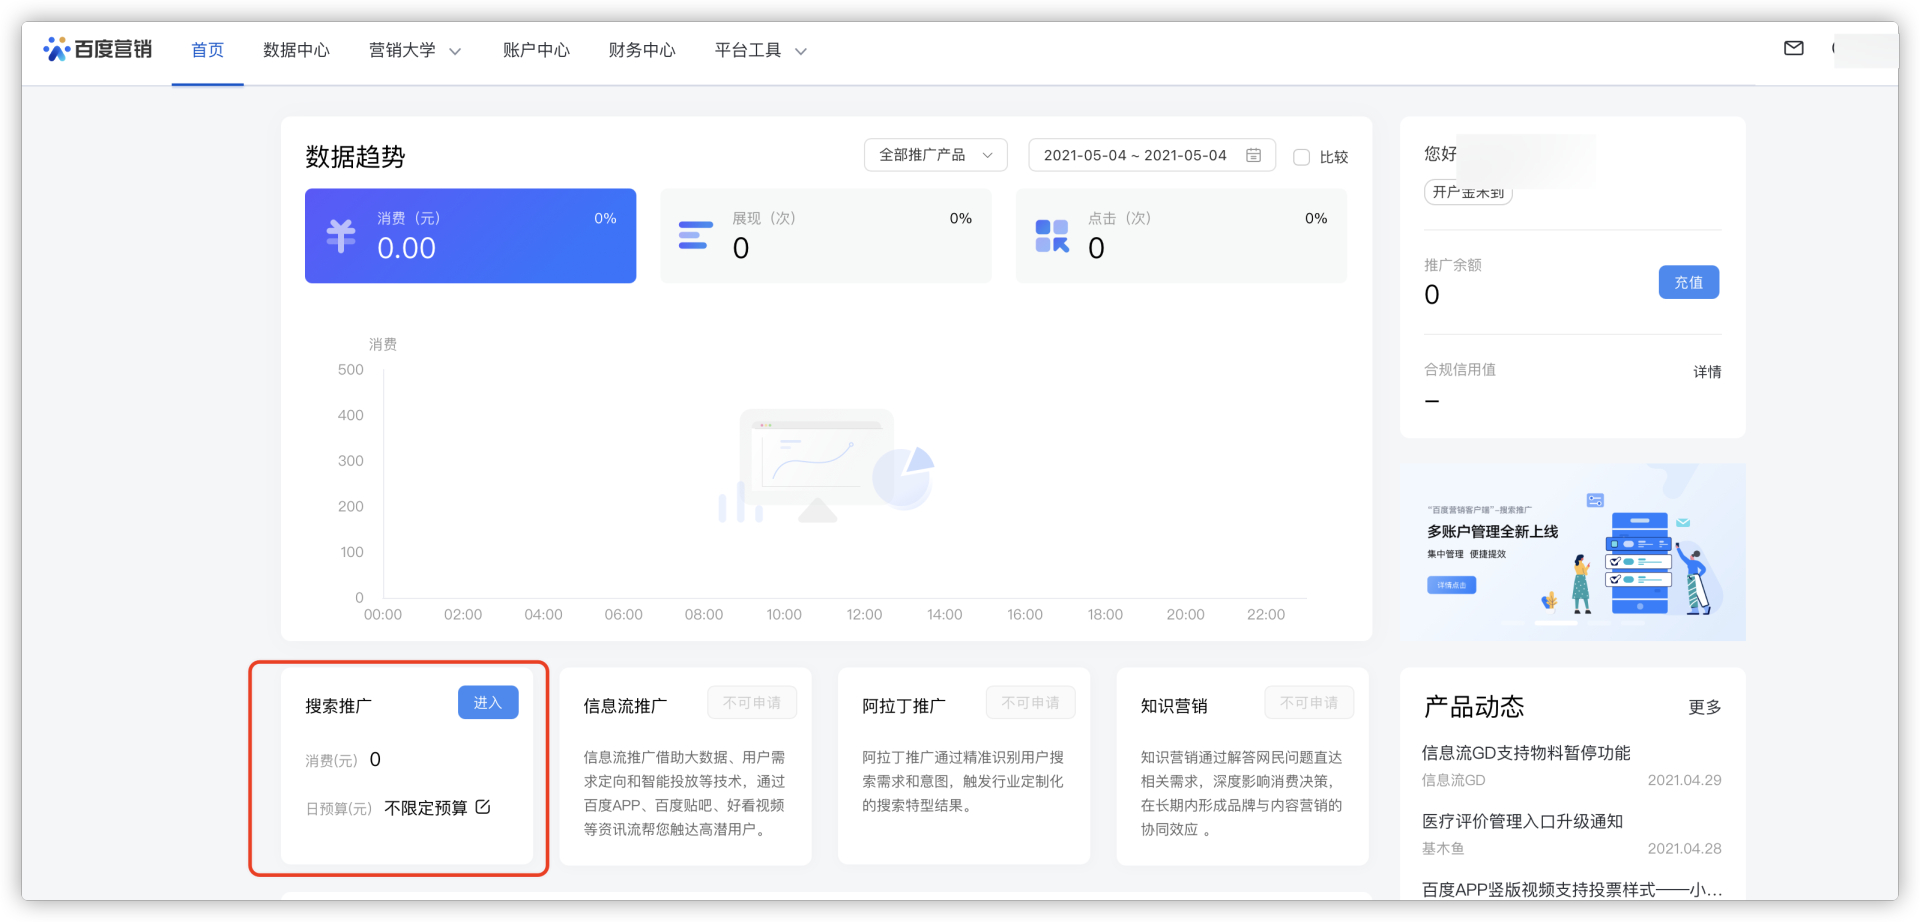Image resolution: width=1920 pixels, height=922 pixels.
Task: Open news 百度APP竖版视频支持投票样式
Action: pyautogui.click(x=1571, y=889)
